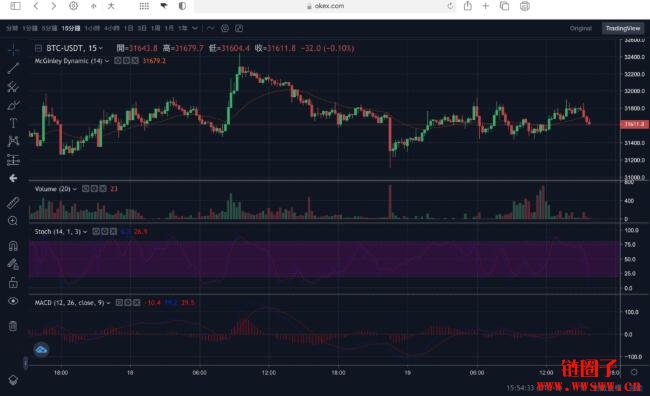650x396 pixels.
Task: Open the indicators menu icon
Action: [x=225, y=28]
